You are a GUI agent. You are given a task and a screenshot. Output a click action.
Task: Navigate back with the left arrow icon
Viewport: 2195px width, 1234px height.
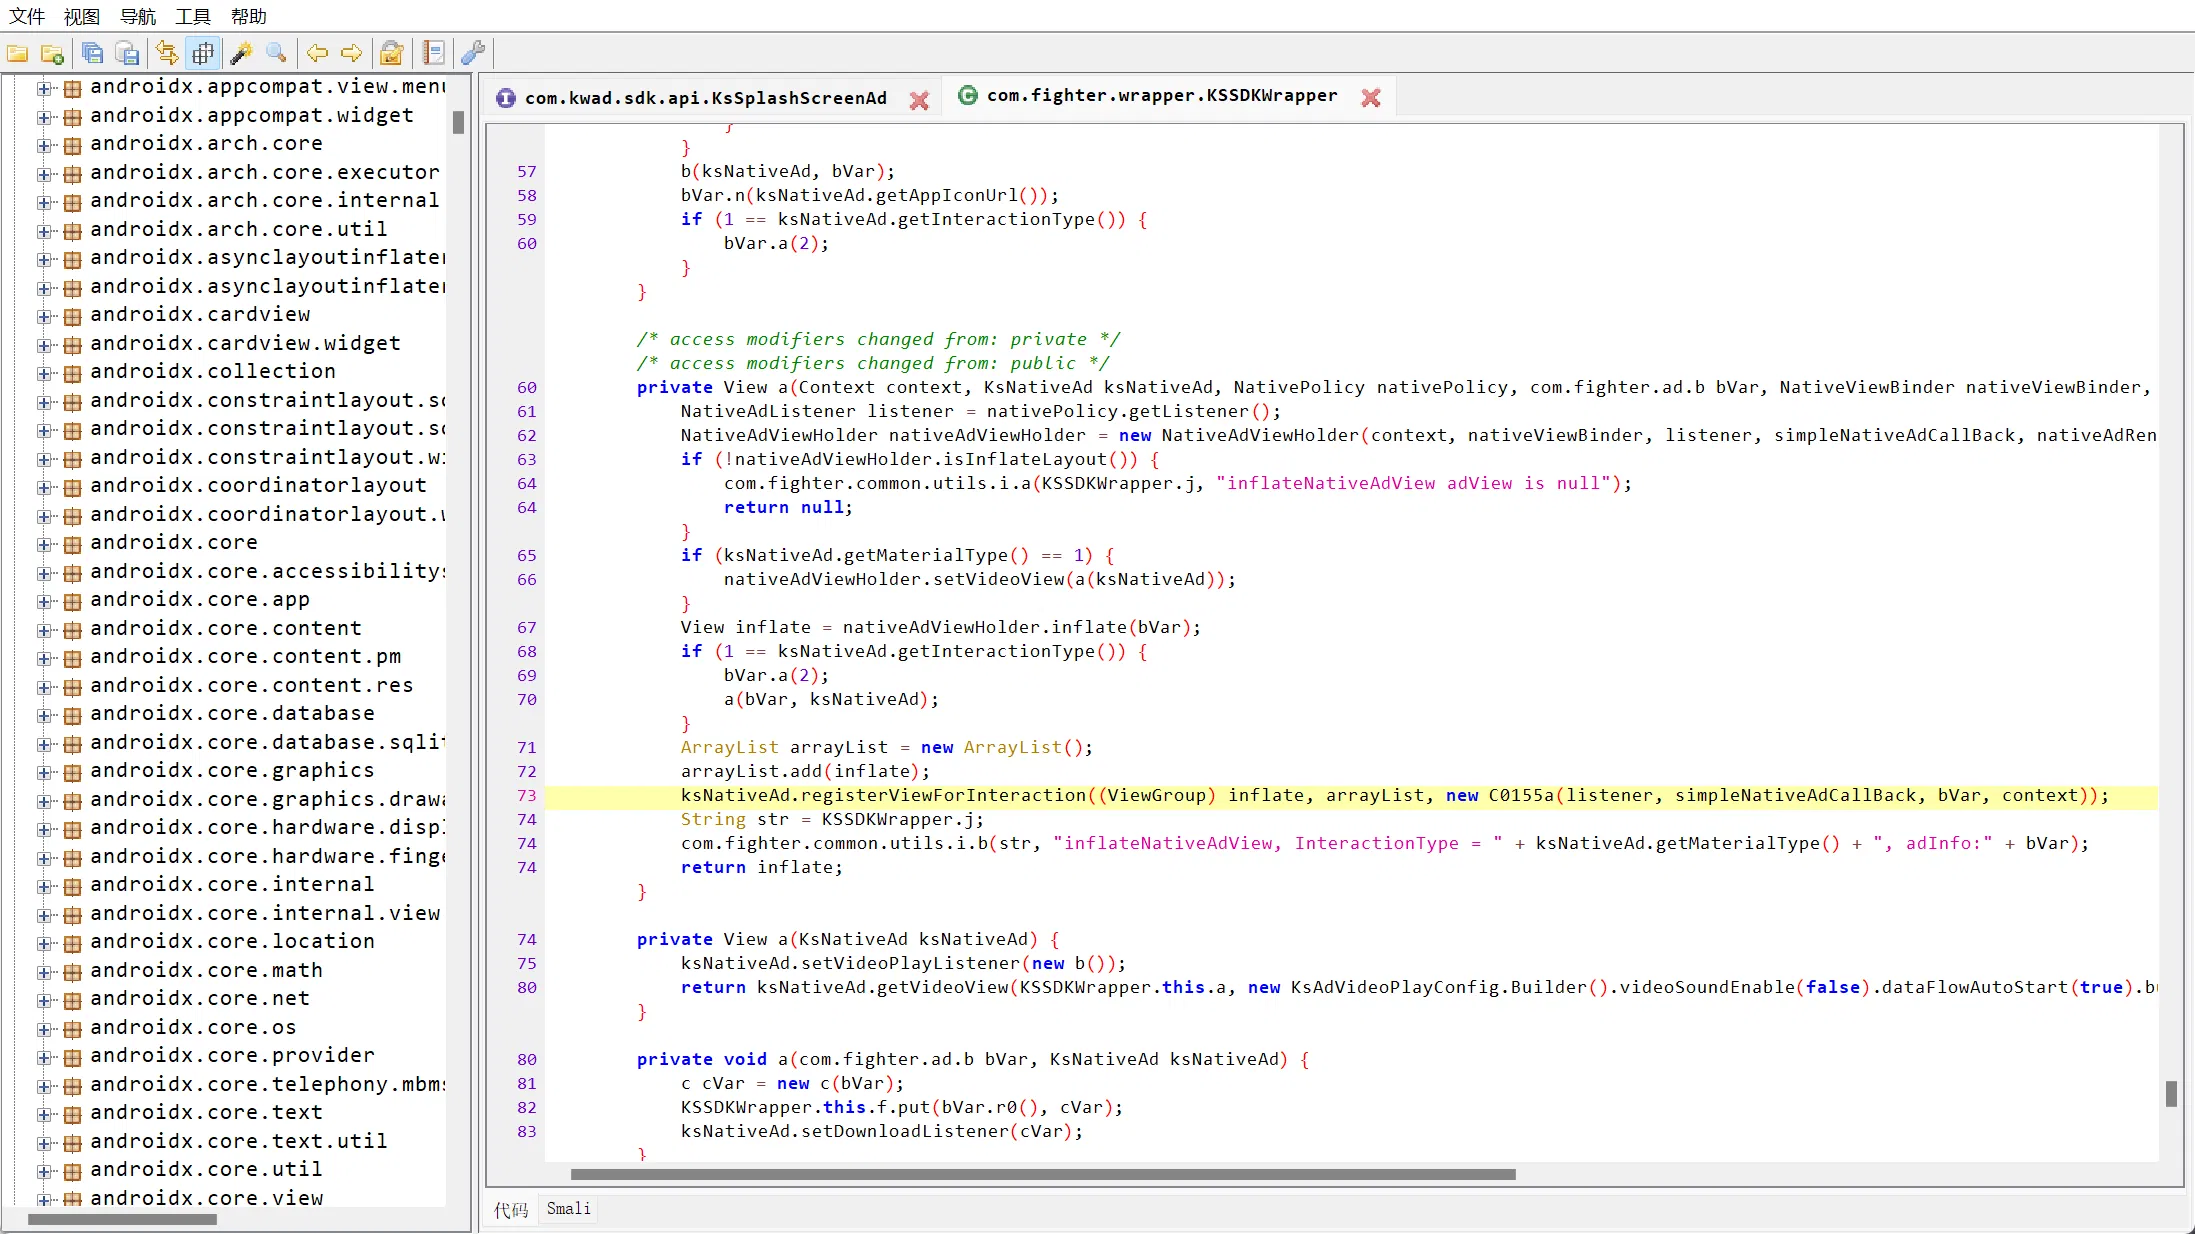[318, 54]
